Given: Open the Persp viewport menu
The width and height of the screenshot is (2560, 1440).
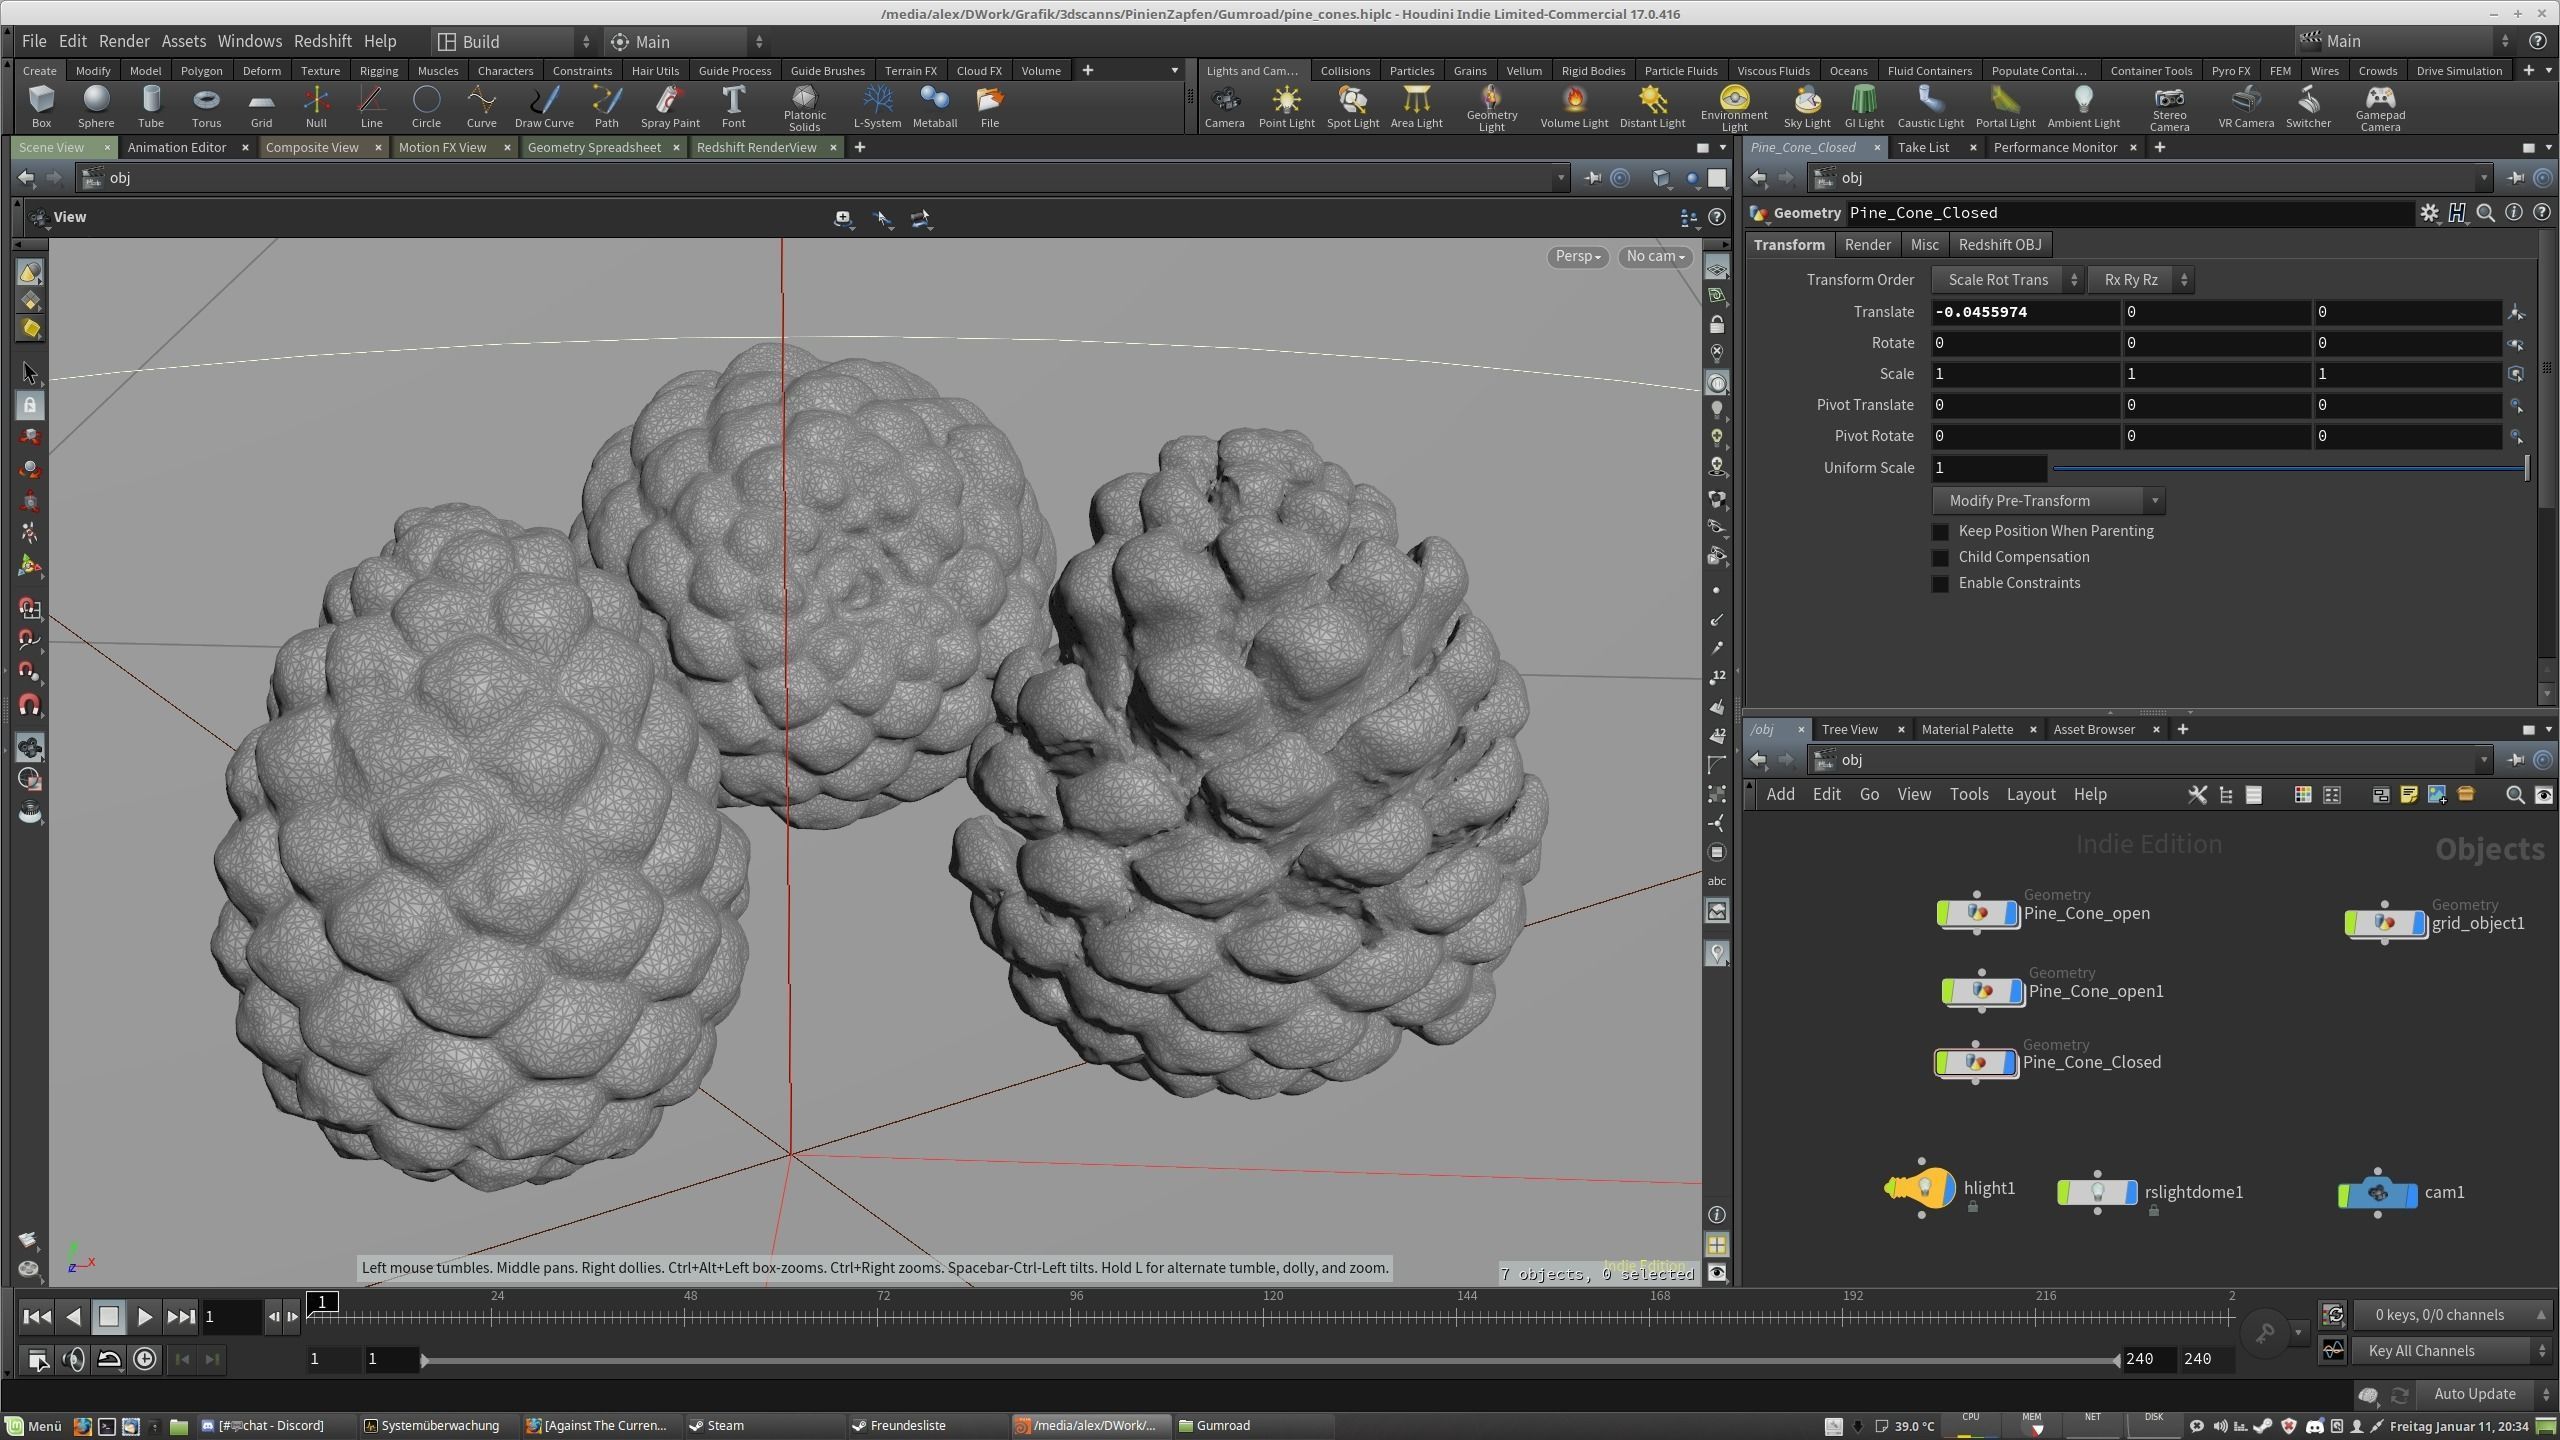Looking at the screenshot, I should tap(1577, 257).
